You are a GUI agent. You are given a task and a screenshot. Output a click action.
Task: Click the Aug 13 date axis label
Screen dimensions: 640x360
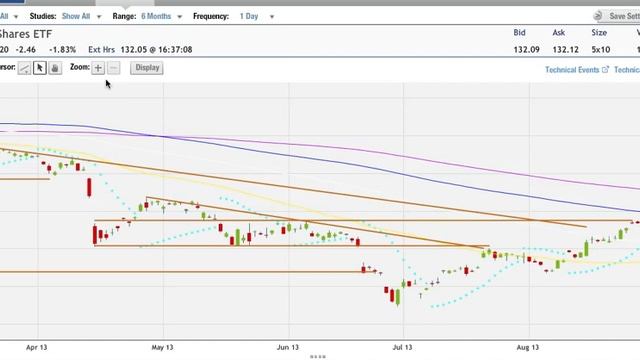click(x=528, y=347)
